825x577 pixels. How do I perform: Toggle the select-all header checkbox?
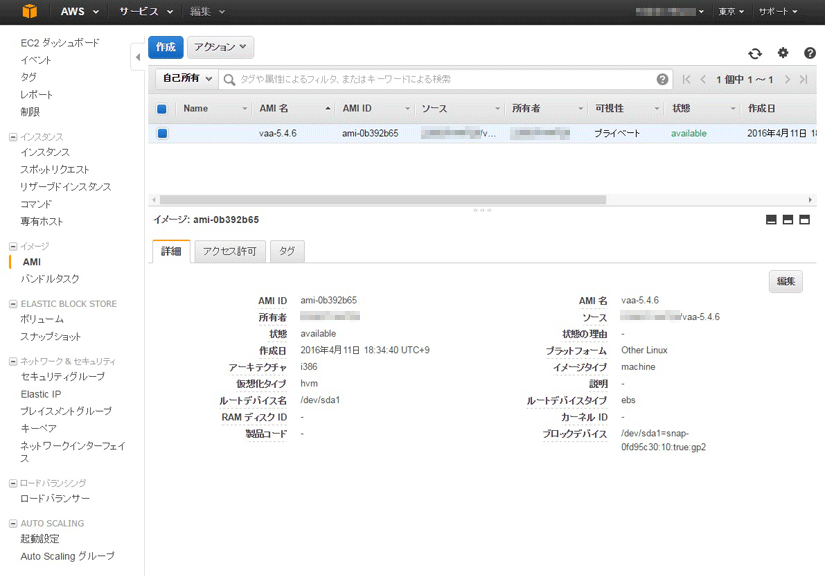coord(162,109)
